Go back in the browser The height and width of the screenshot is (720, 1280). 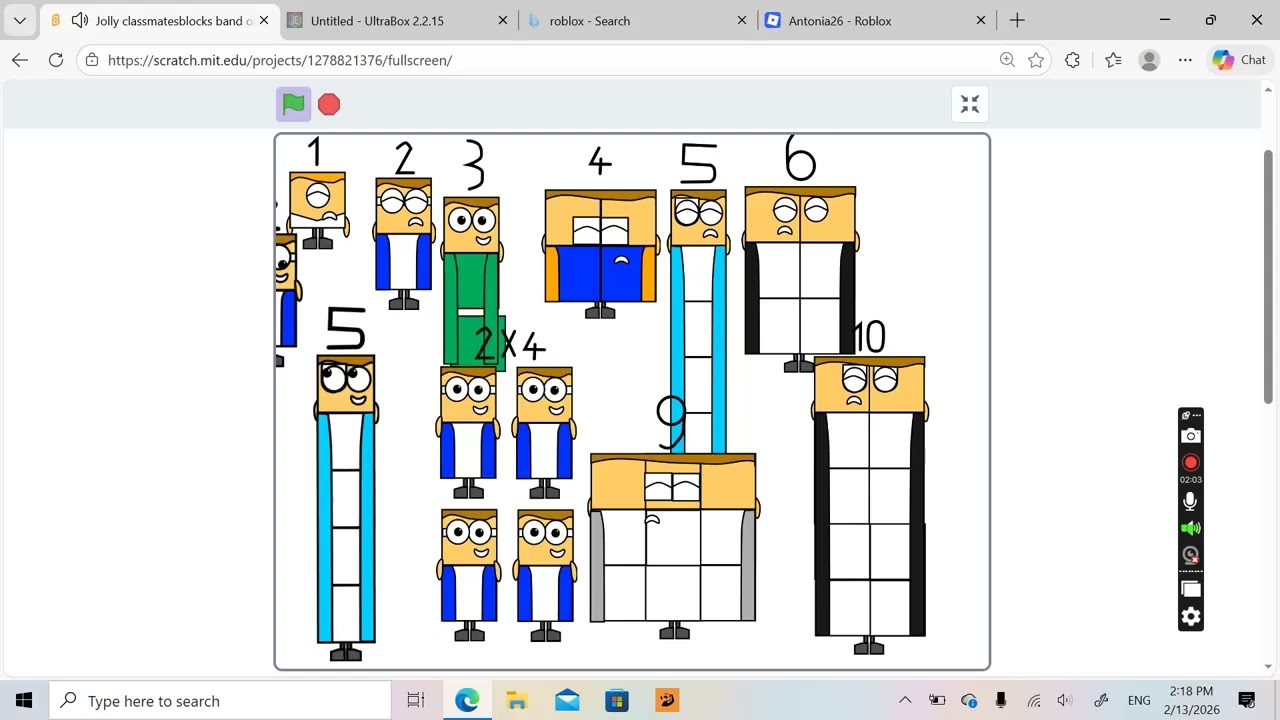coord(20,60)
